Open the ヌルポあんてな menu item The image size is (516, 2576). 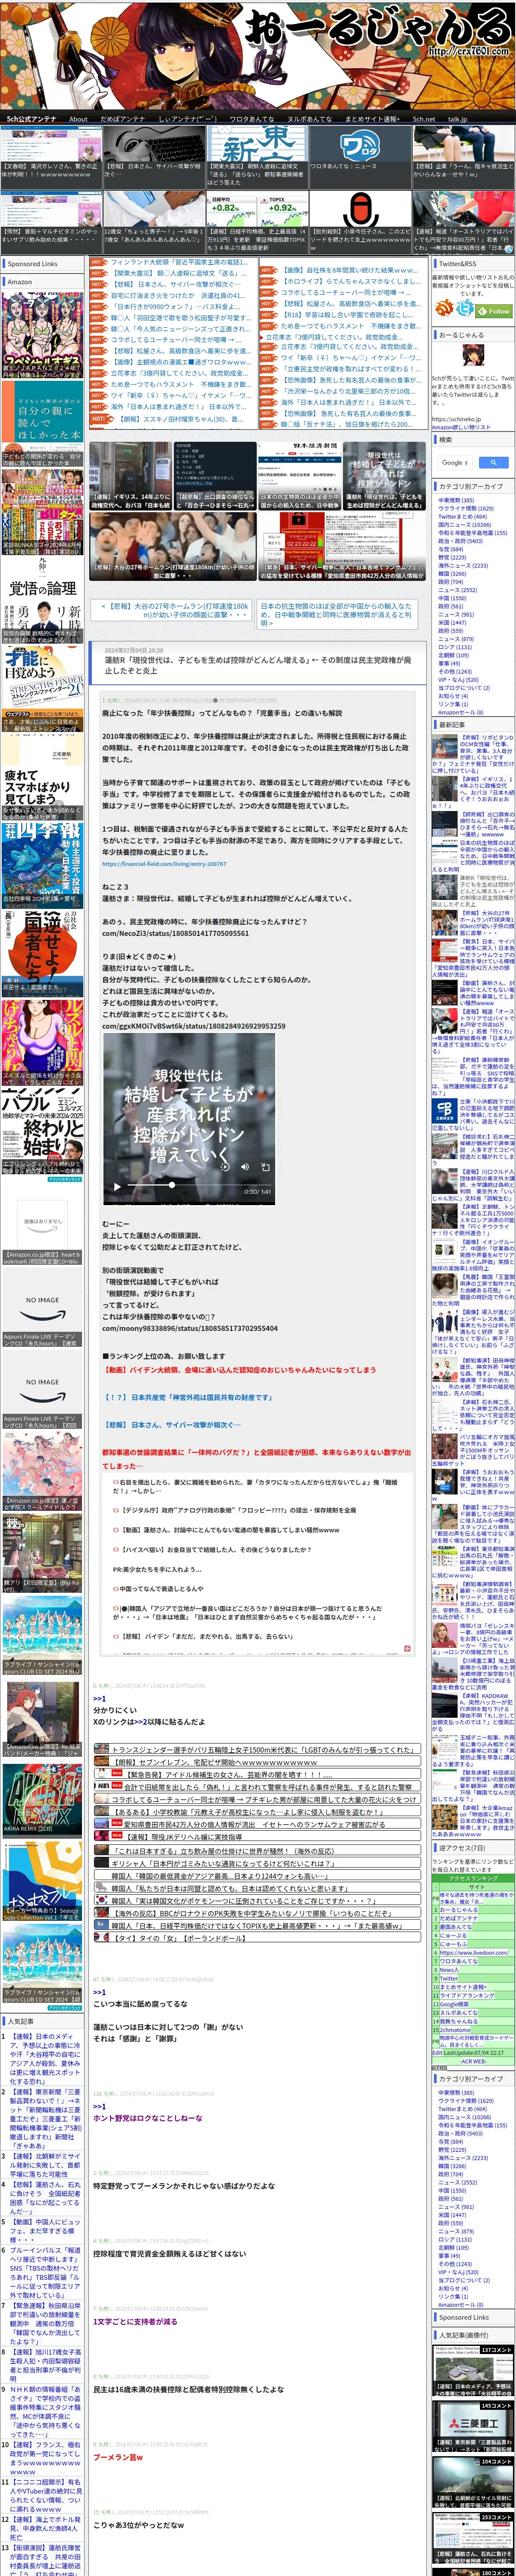310,119
